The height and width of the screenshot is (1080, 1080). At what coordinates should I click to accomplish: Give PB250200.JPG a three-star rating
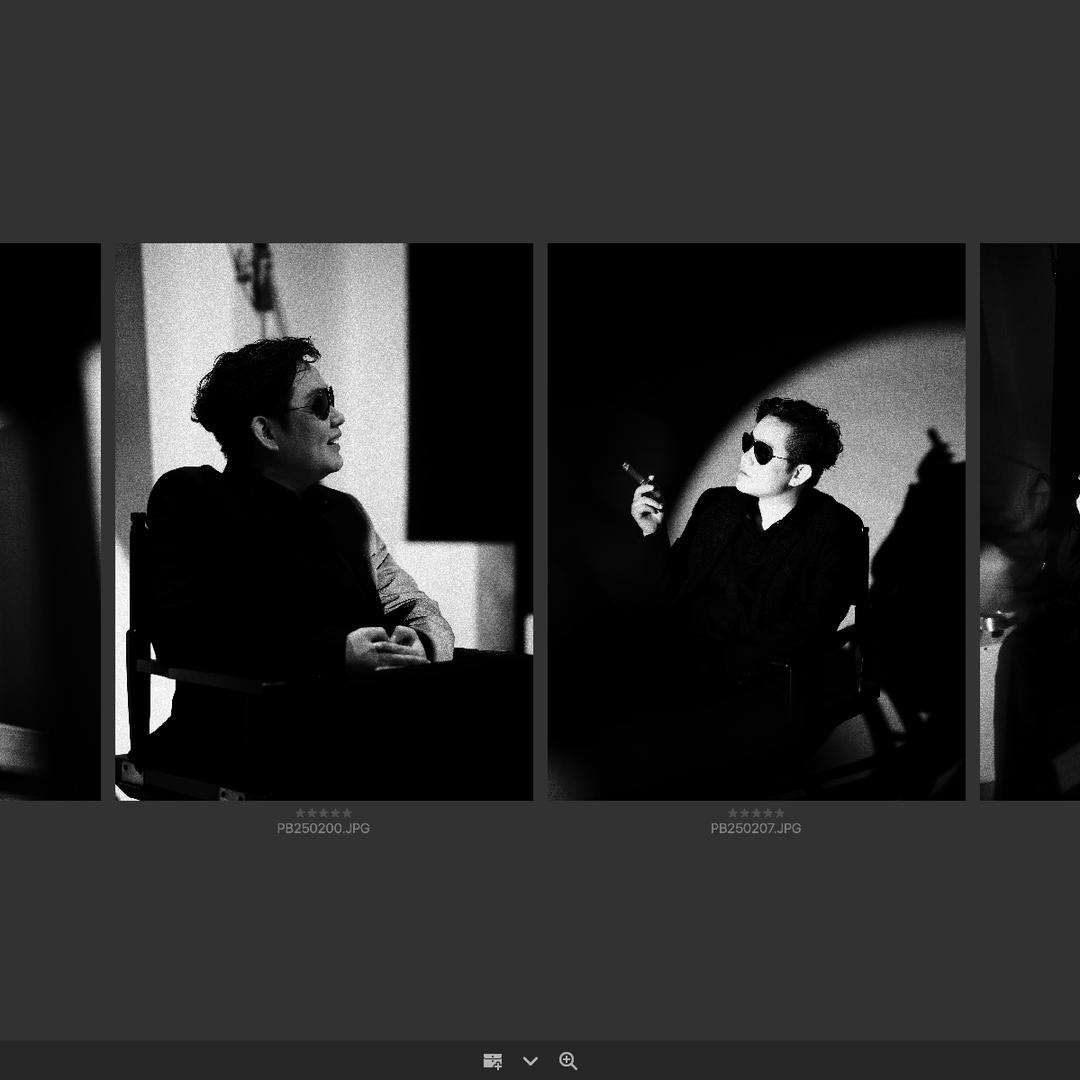(x=323, y=813)
